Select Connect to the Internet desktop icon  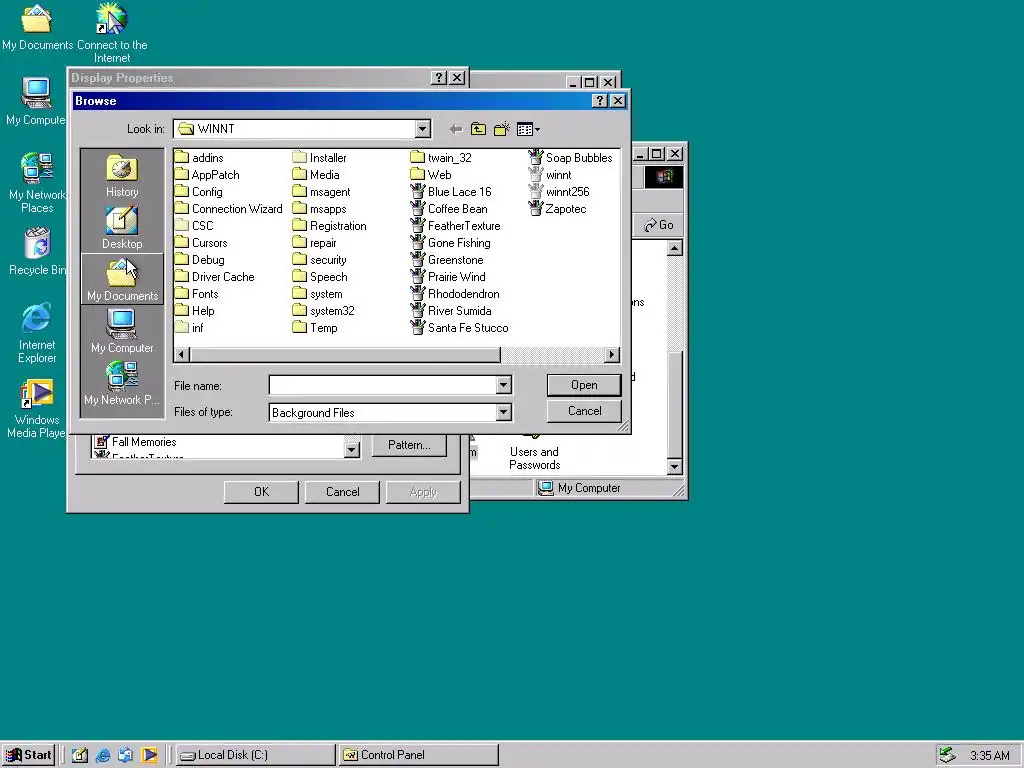pyautogui.click(x=112, y=33)
